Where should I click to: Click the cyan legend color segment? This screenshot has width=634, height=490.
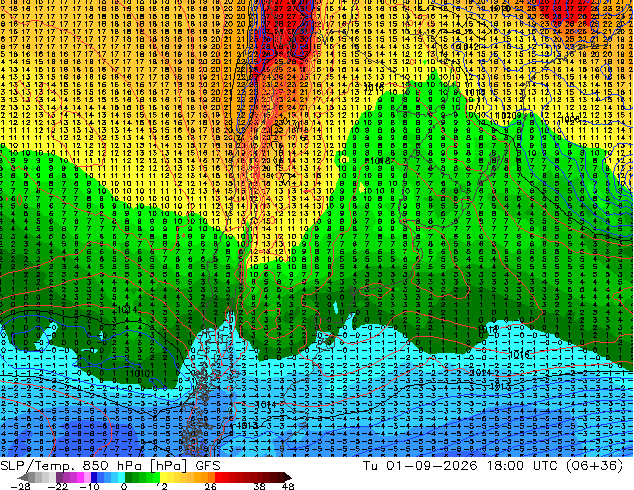coord(122,477)
